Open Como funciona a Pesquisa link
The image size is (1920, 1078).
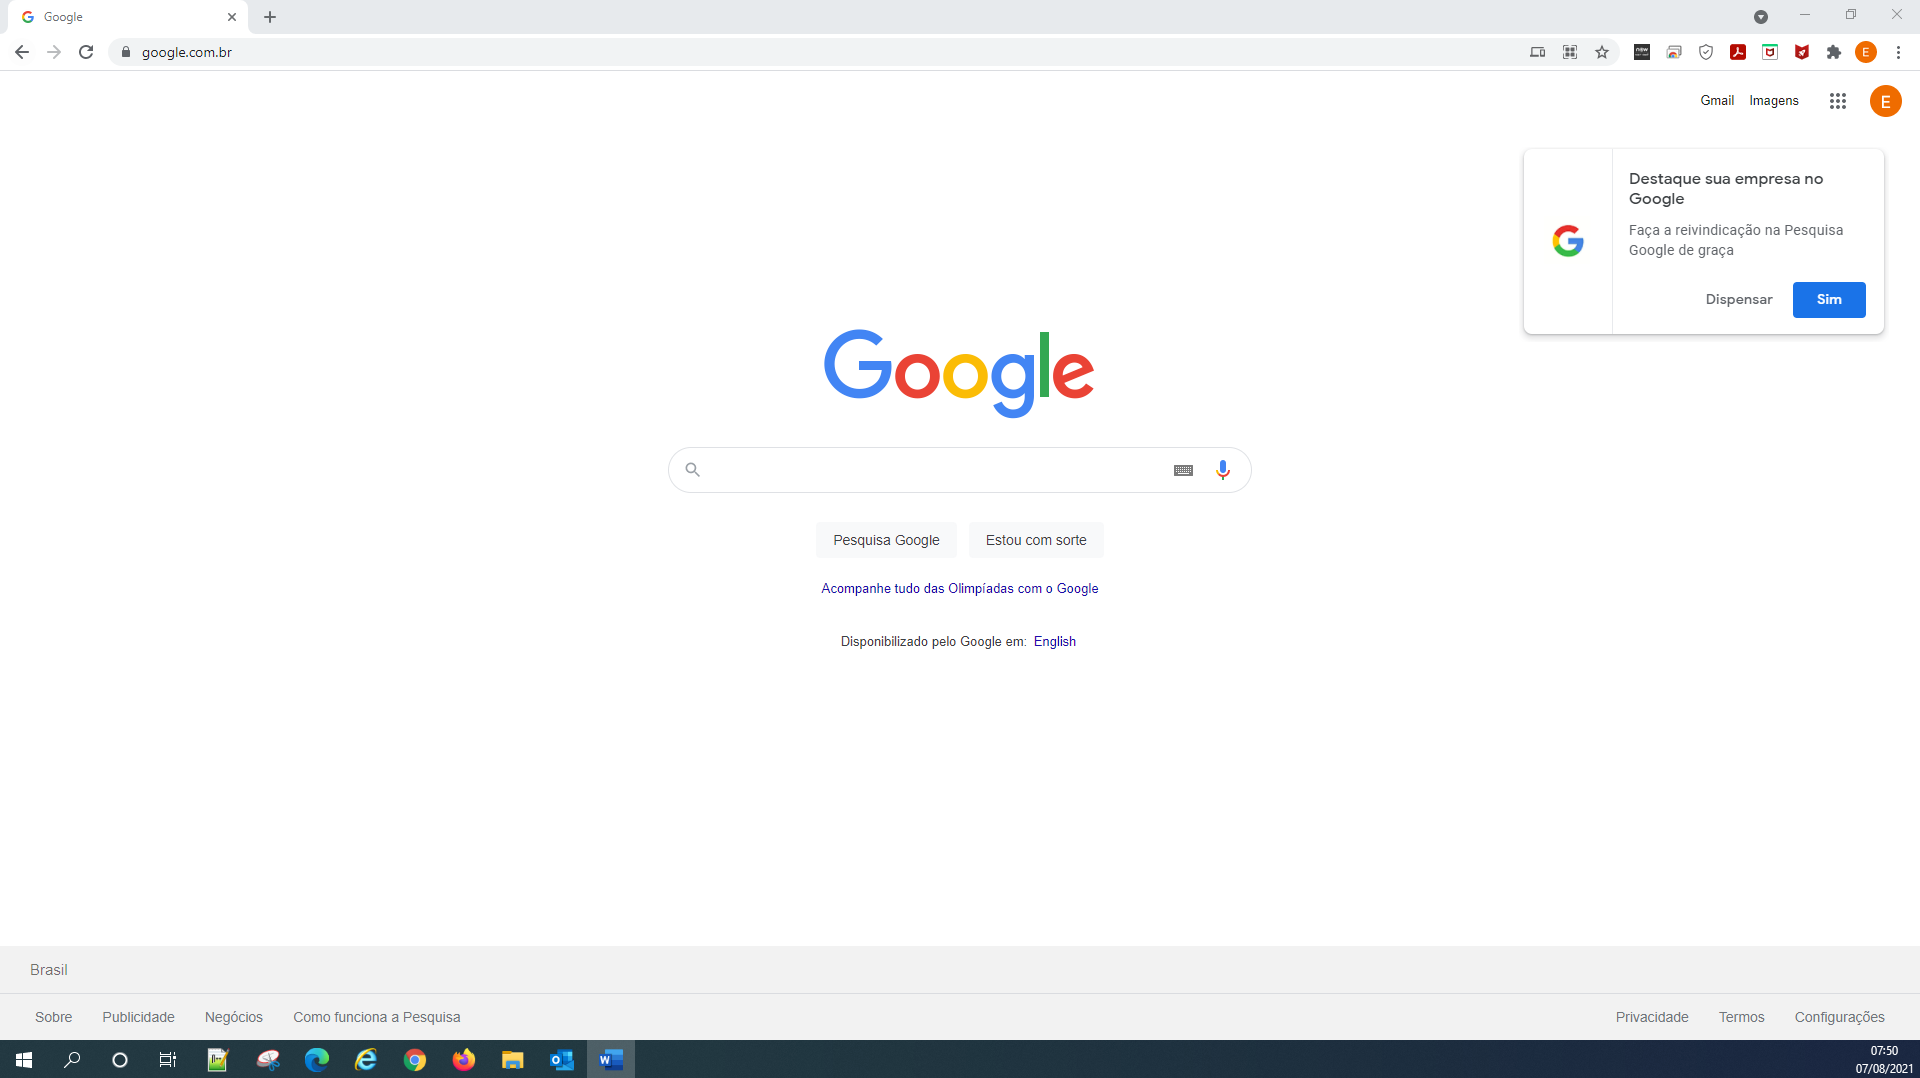click(x=377, y=1017)
